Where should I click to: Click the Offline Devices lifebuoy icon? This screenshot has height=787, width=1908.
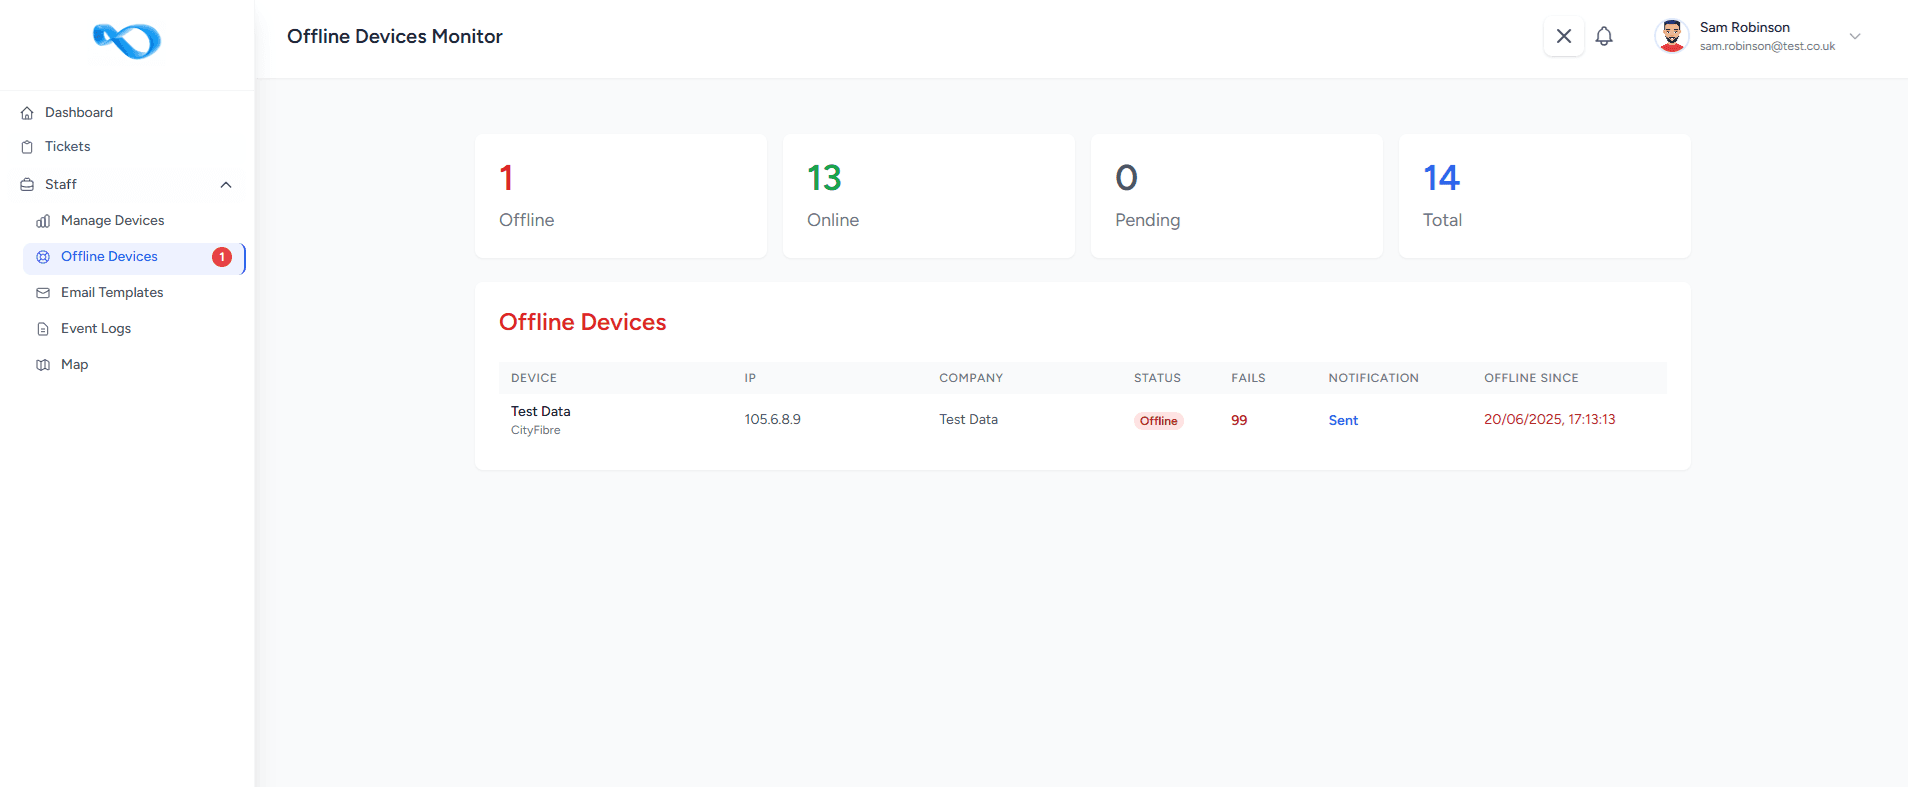43,257
